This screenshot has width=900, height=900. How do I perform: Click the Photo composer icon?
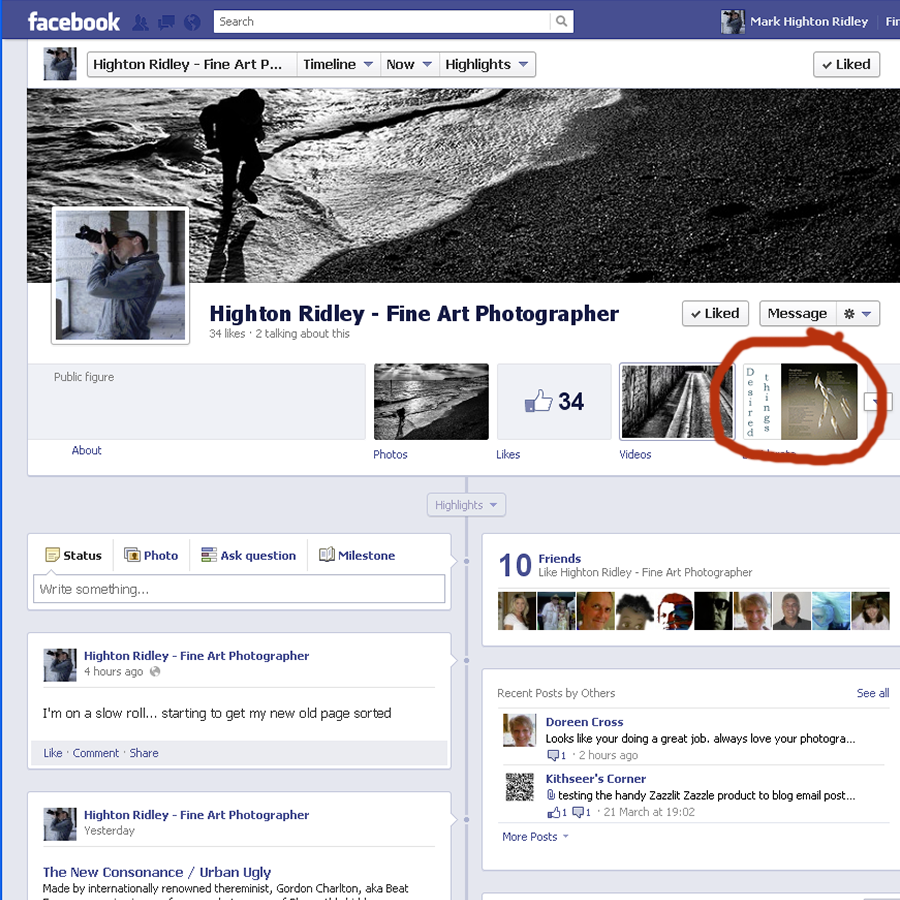pyautogui.click(x=132, y=555)
